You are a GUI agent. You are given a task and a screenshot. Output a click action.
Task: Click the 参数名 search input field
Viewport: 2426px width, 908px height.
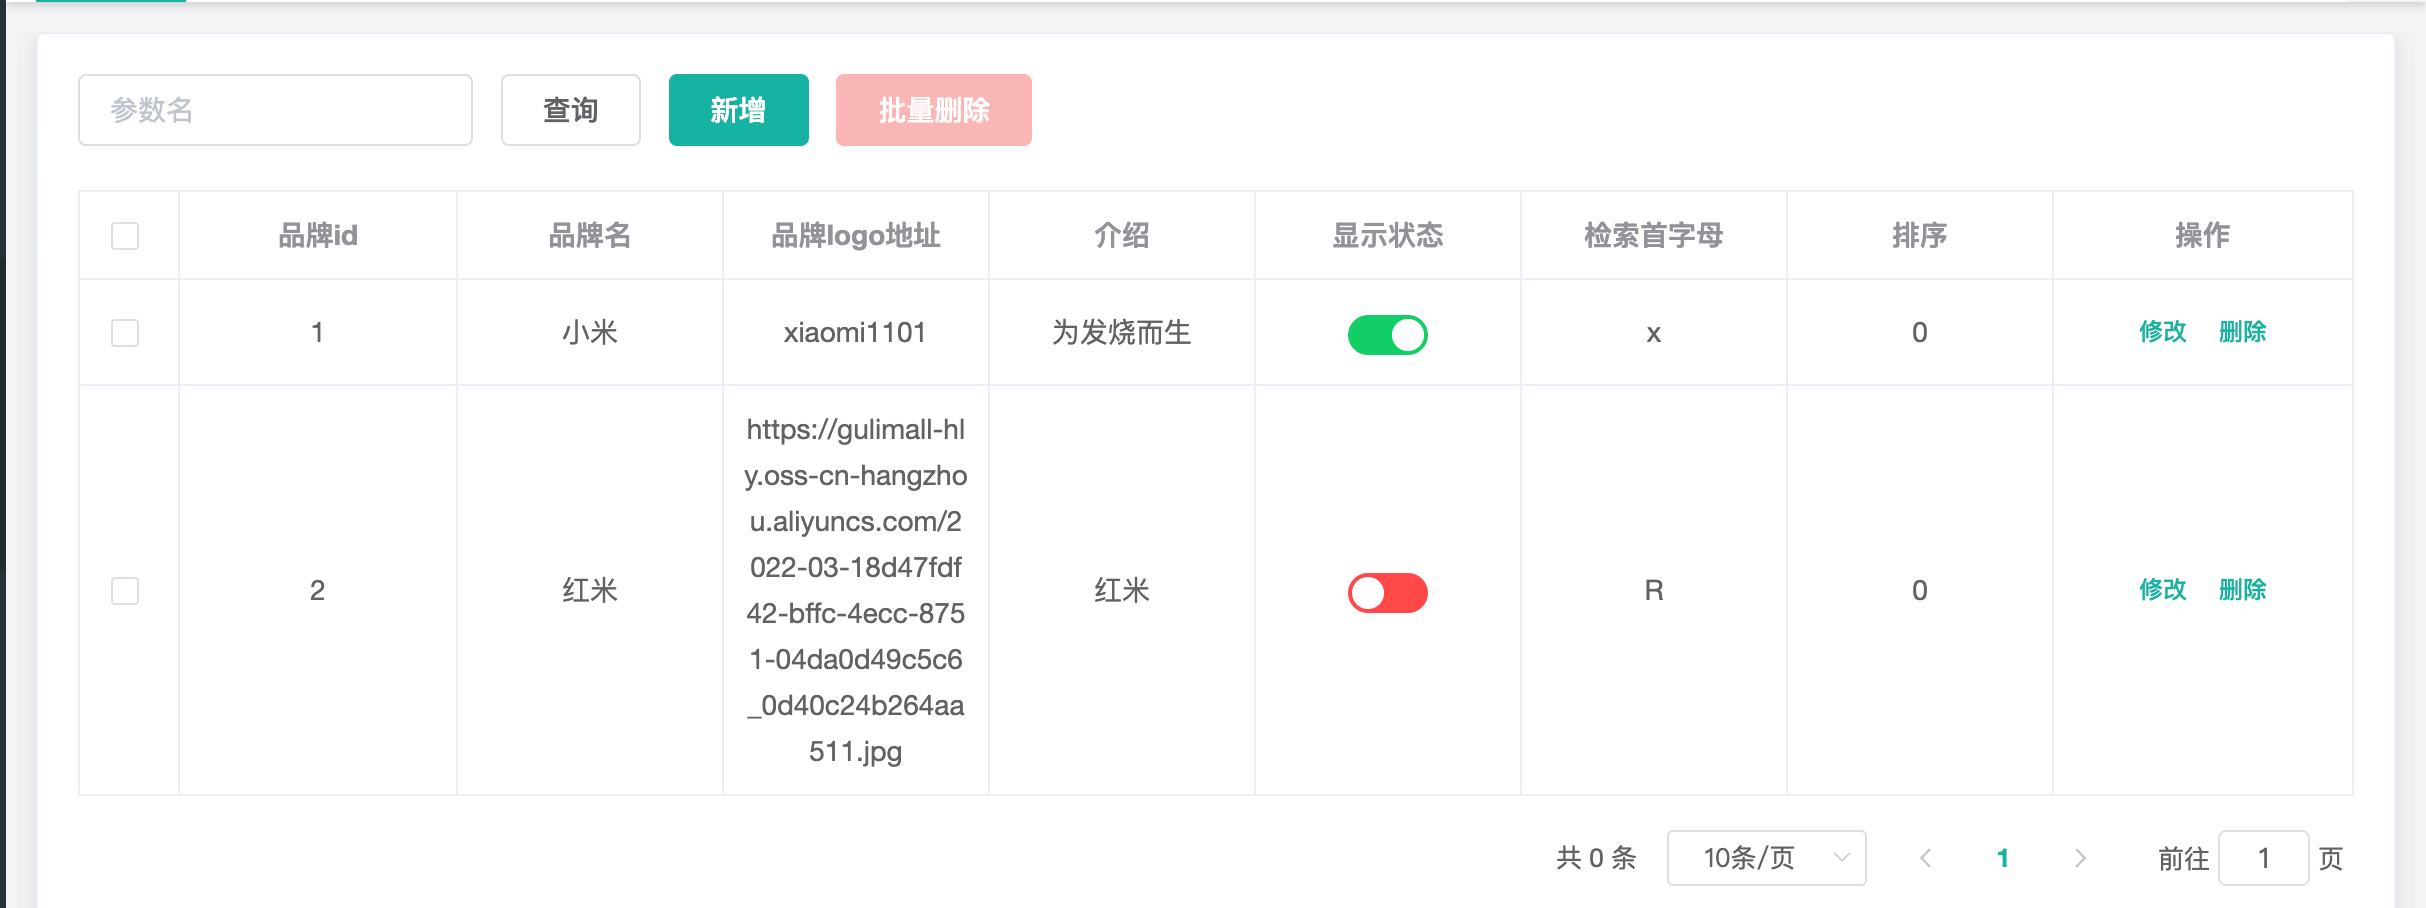[x=275, y=110]
